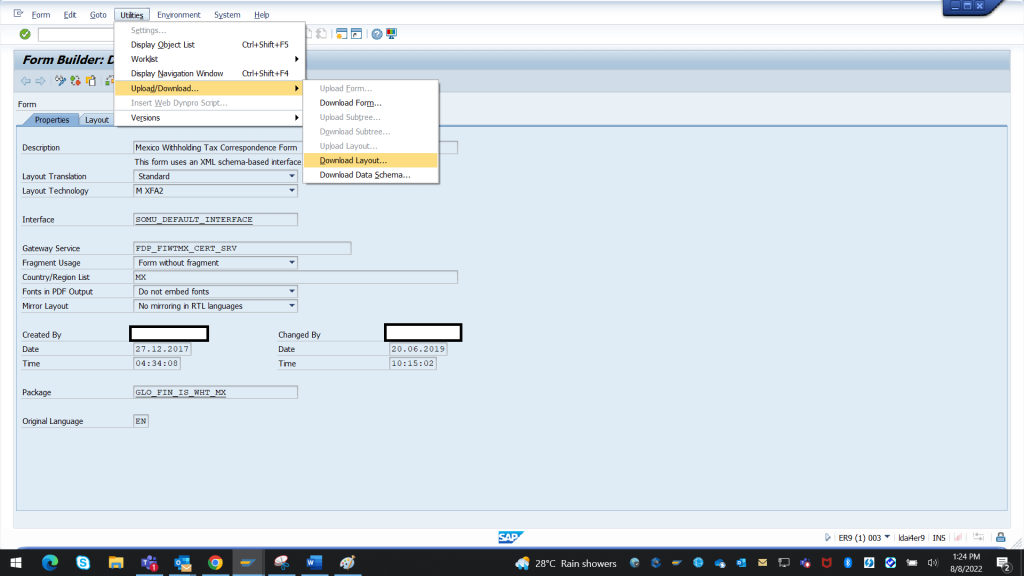Screen dimensions: 1024x576
Task: Open Microsoft Word from the taskbar
Action: [314, 562]
